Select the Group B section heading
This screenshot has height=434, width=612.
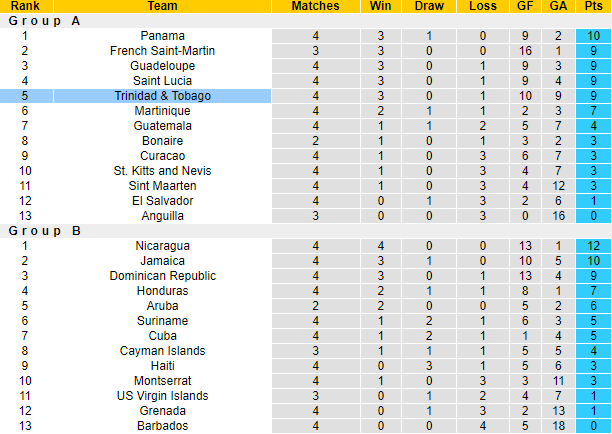pyautogui.click(x=44, y=231)
